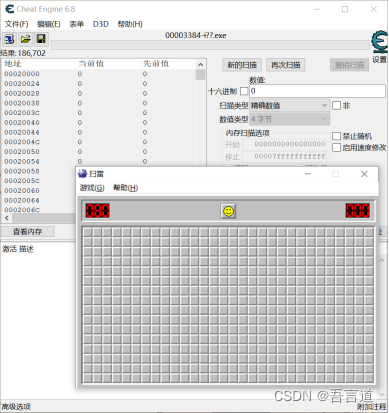Image resolution: width=389 pixels, height=413 pixels.
Task: Click the scan progress bar
Action: point(211,45)
